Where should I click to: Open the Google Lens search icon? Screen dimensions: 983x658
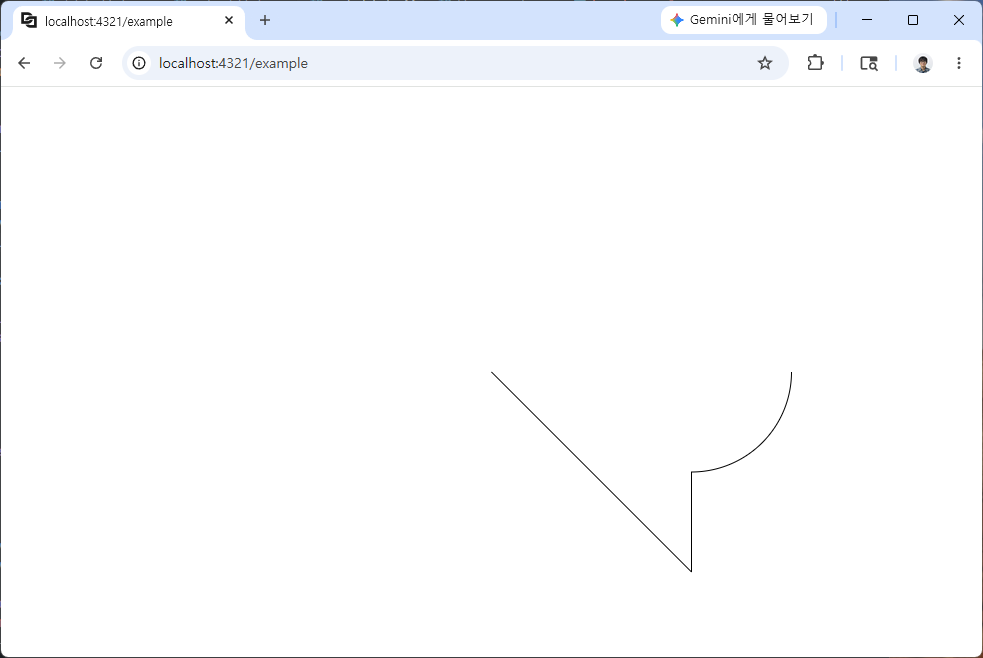click(x=869, y=63)
